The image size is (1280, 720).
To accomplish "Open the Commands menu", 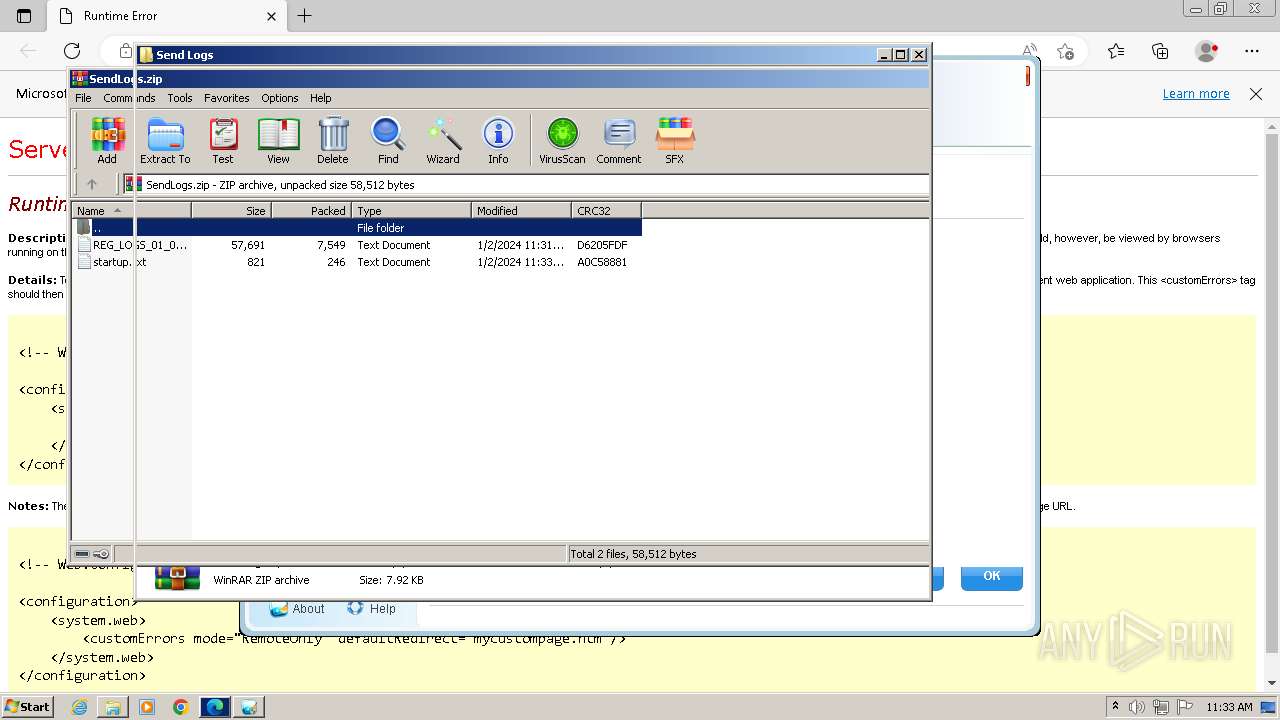I will [129, 98].
